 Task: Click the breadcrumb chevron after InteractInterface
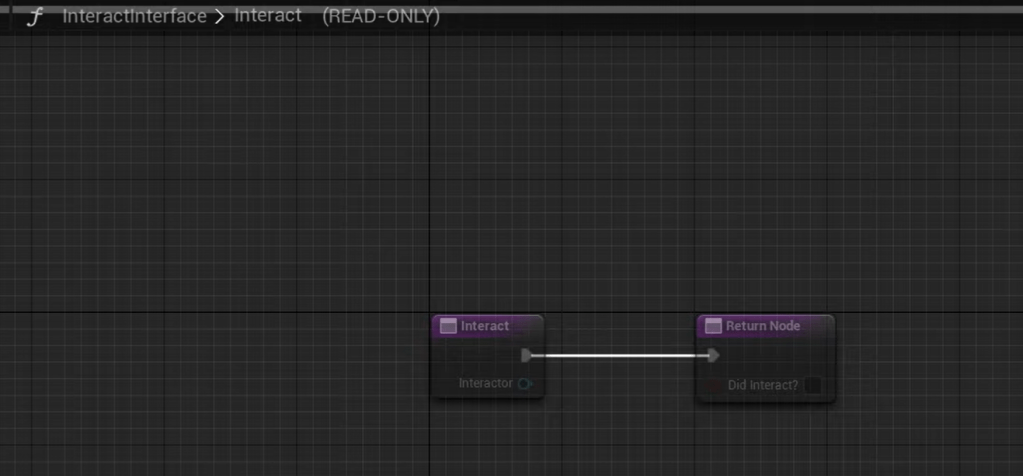pos(220,18)
